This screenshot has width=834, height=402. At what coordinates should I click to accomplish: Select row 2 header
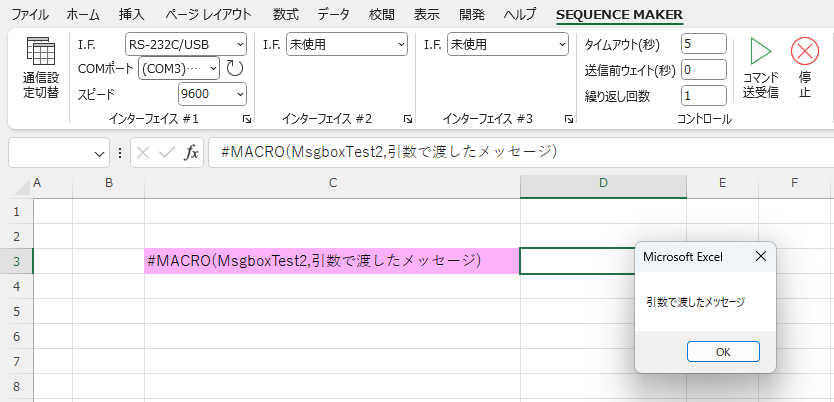[x=16, y=236]
